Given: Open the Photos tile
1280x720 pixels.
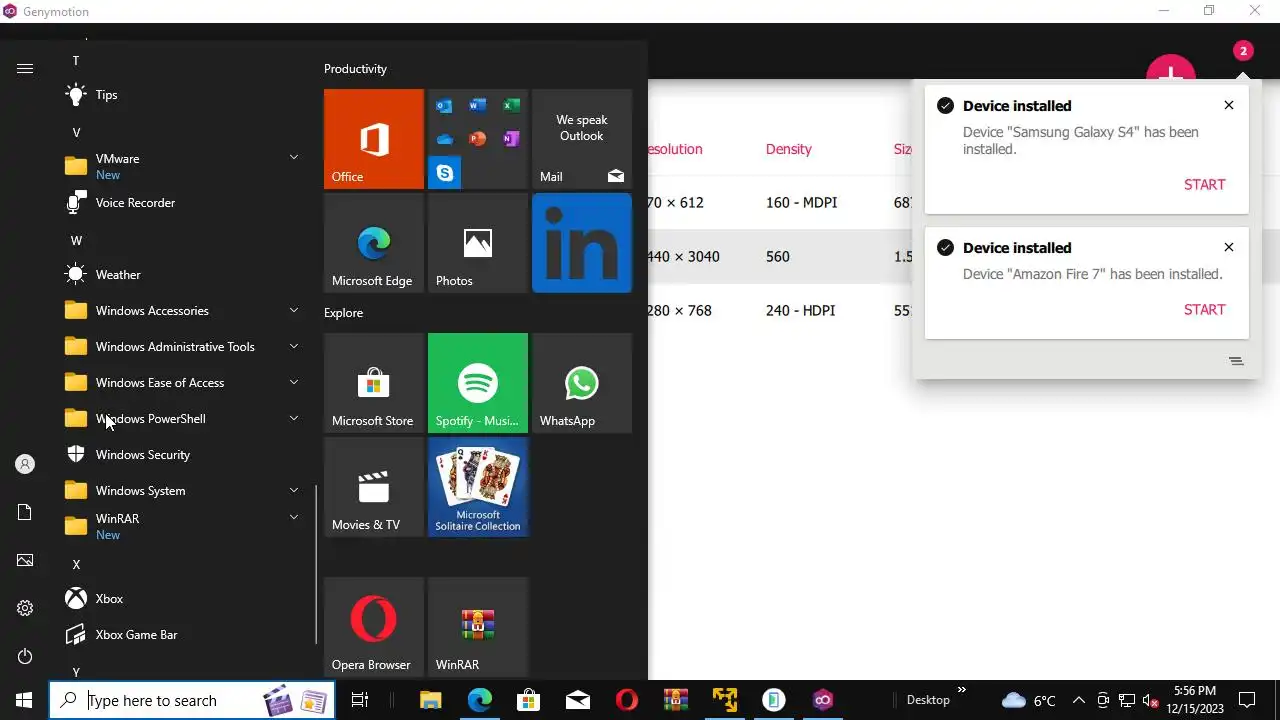Looking at the screenshot, I should (478, 243).
